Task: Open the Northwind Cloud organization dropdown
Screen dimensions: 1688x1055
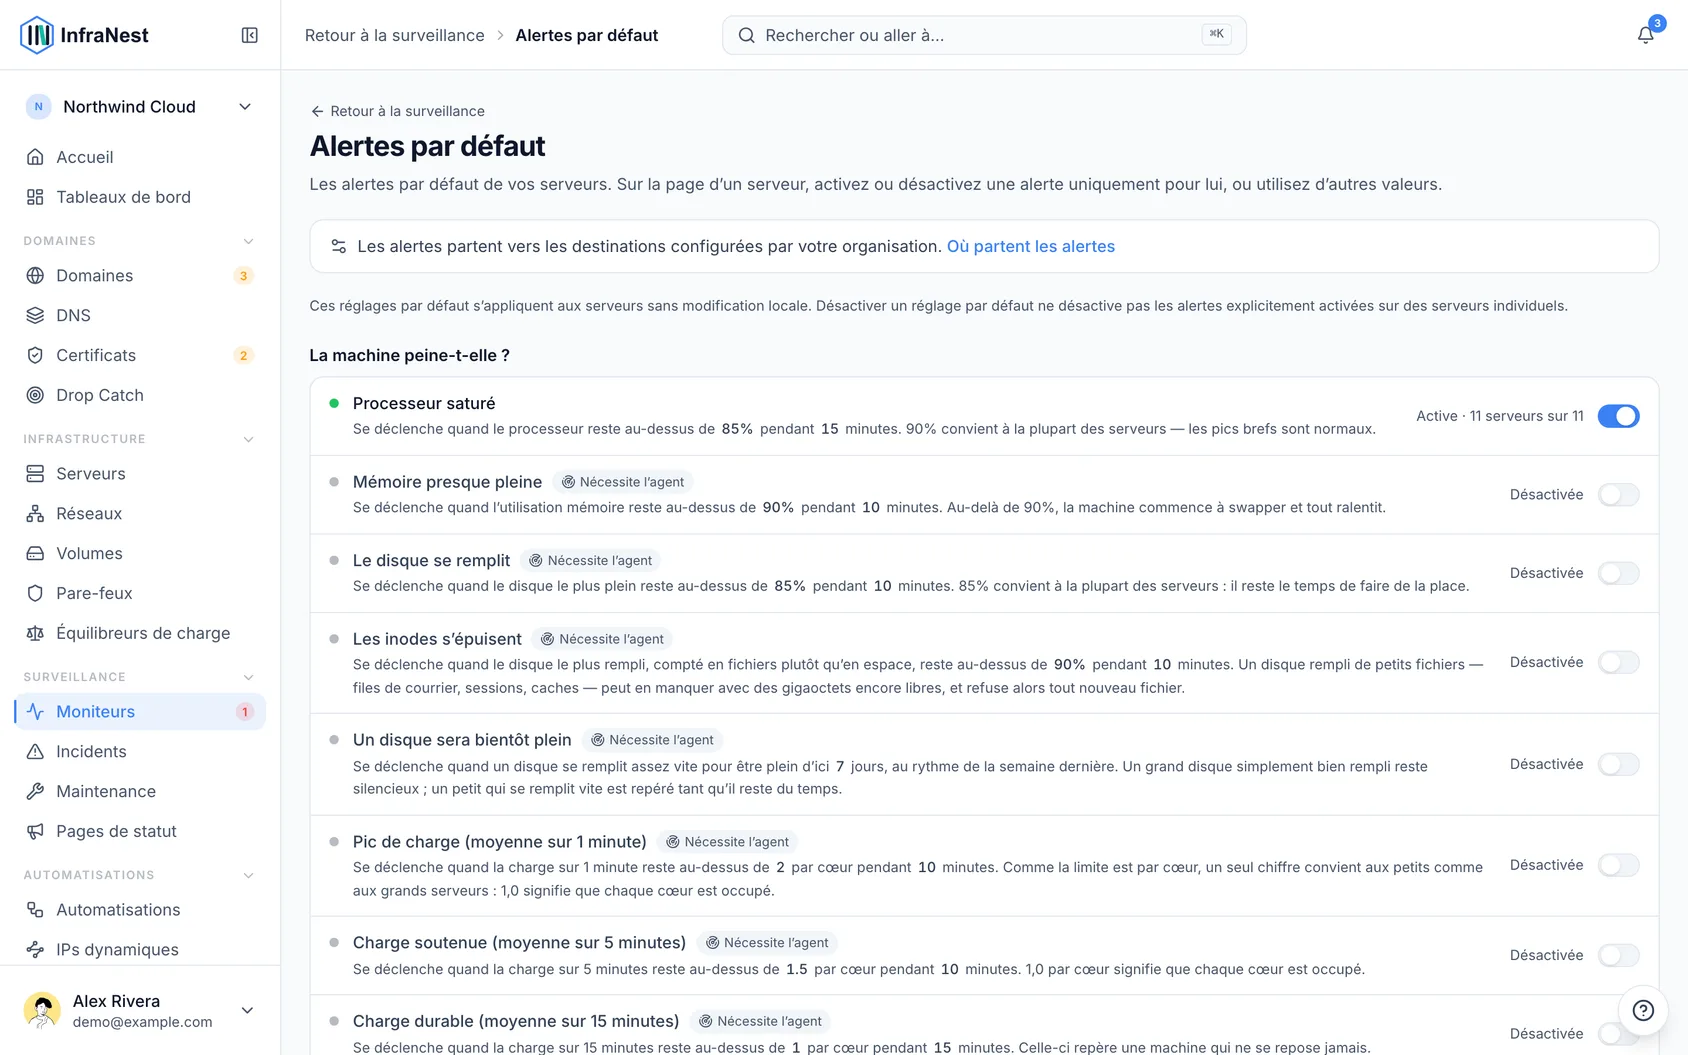Action: [140, 107]
